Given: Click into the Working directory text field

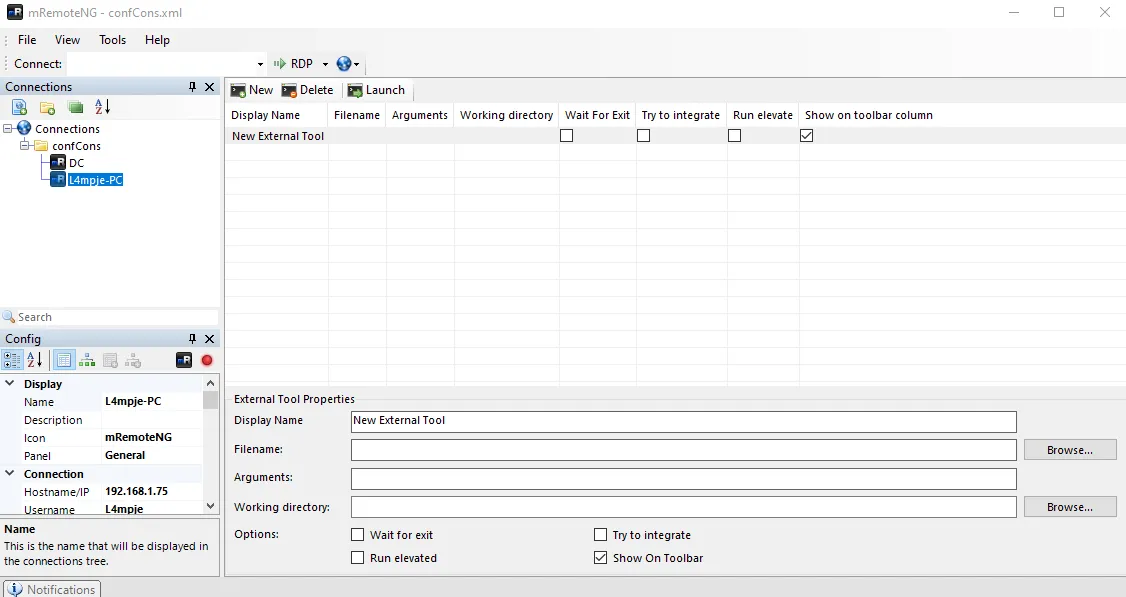Looking at the screenshot, I should point(684,506).
